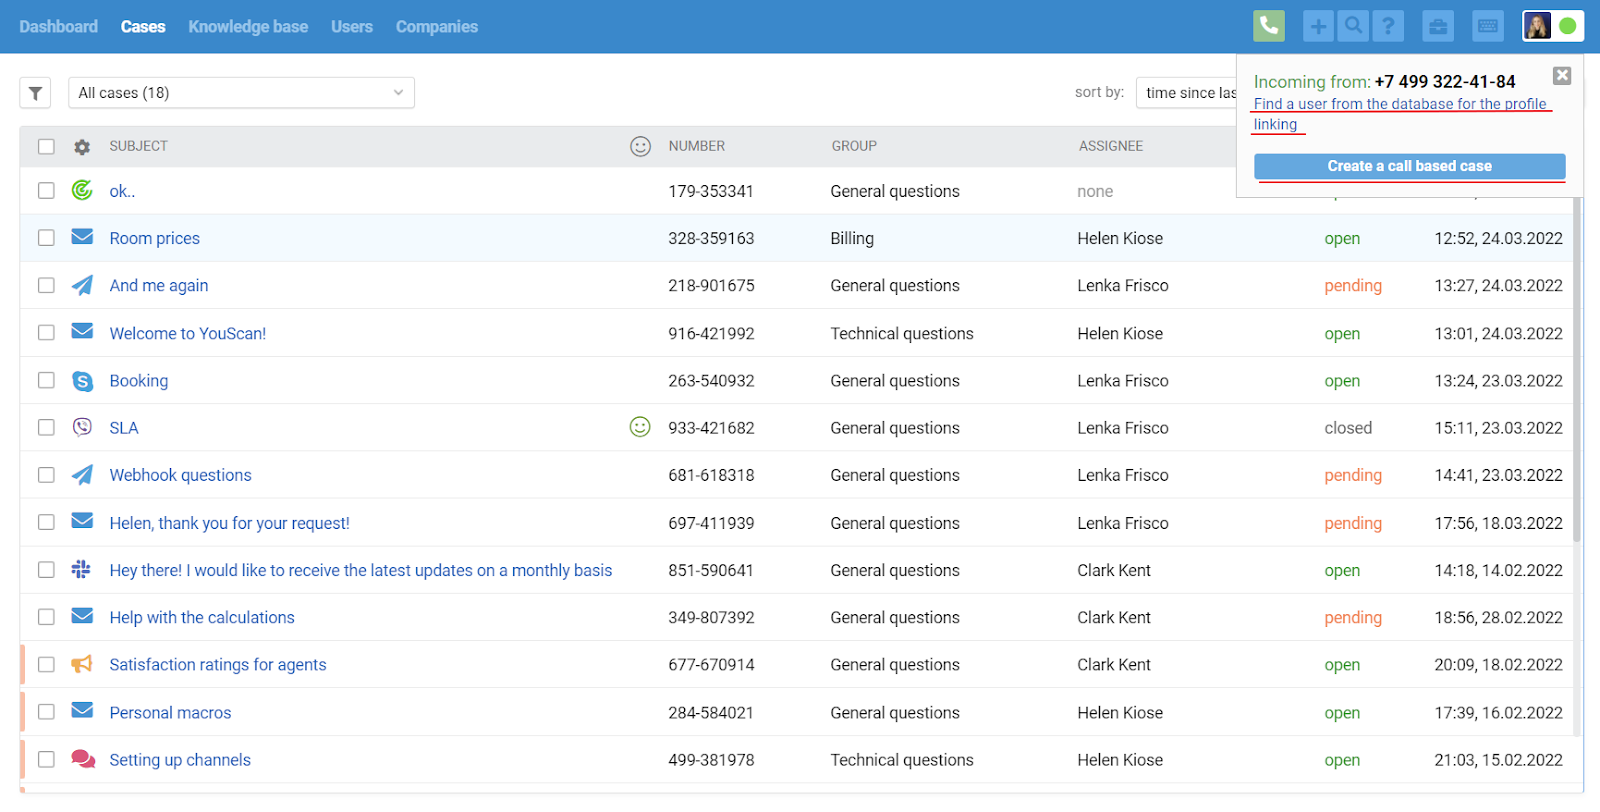Open the Personal macros case
Screen dimensions: 1600x812
(x=170, y=712)
